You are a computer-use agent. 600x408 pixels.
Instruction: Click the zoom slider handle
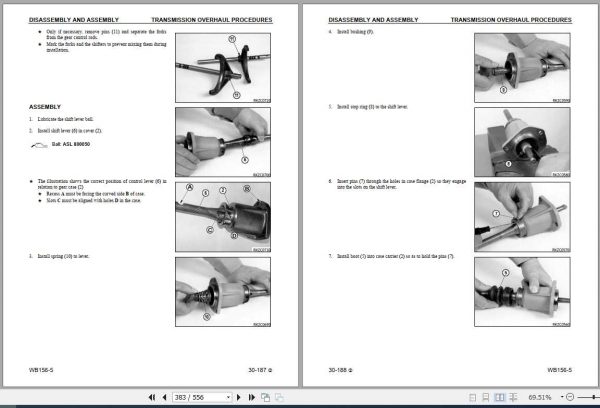point(594,397)
